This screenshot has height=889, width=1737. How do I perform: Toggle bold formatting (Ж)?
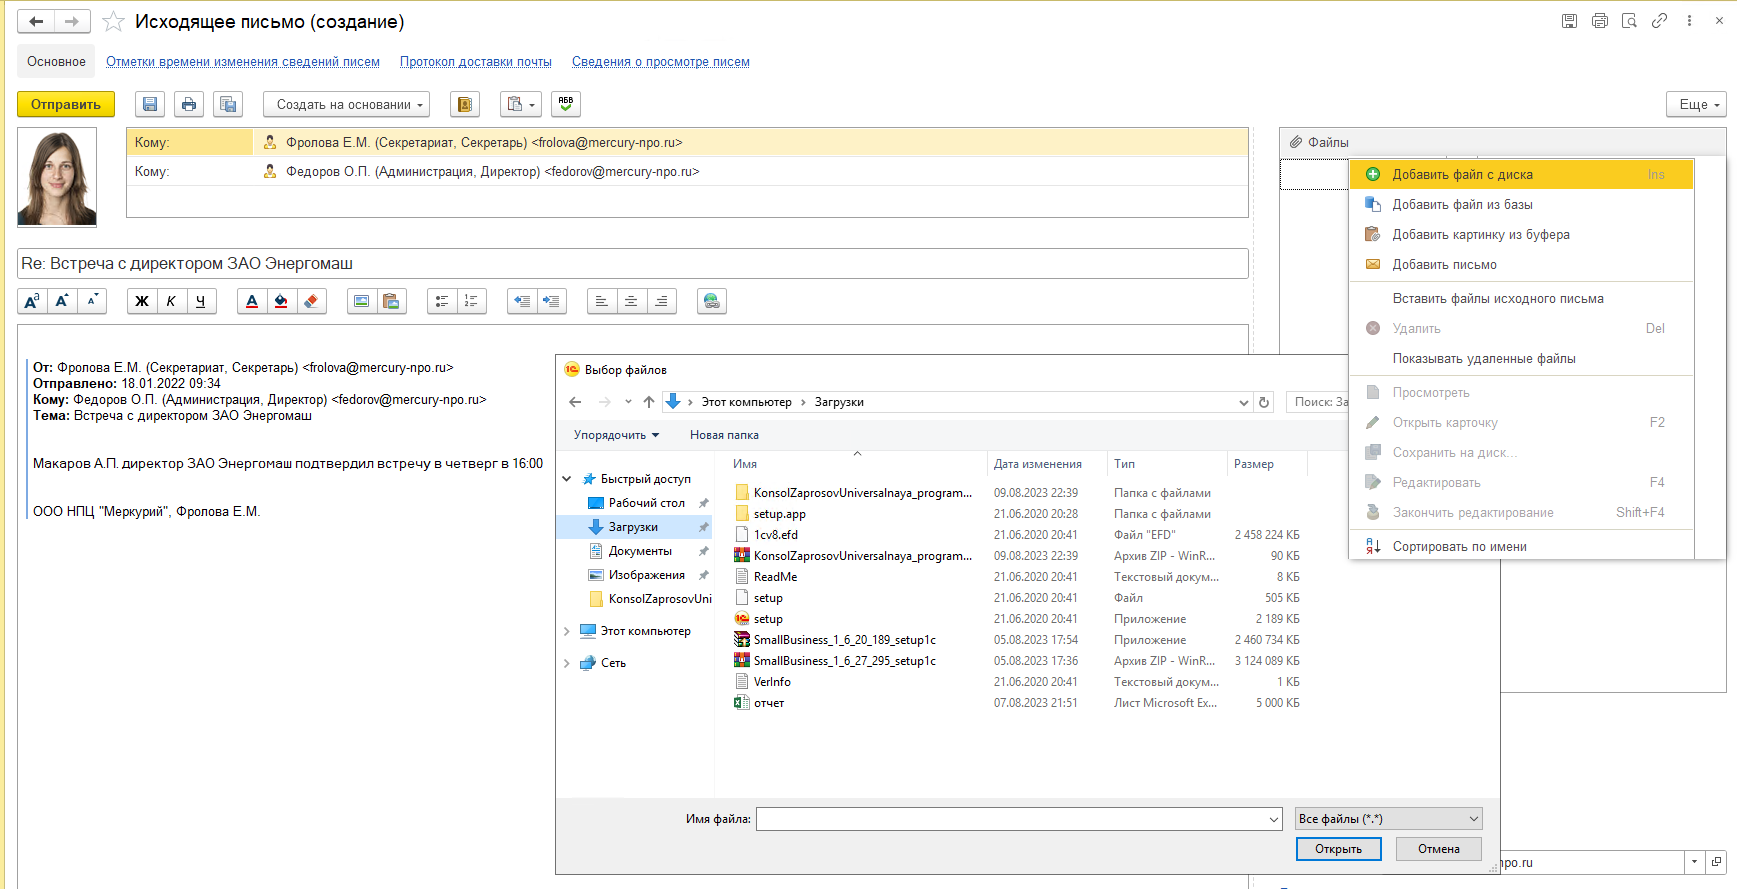[142, 301]
